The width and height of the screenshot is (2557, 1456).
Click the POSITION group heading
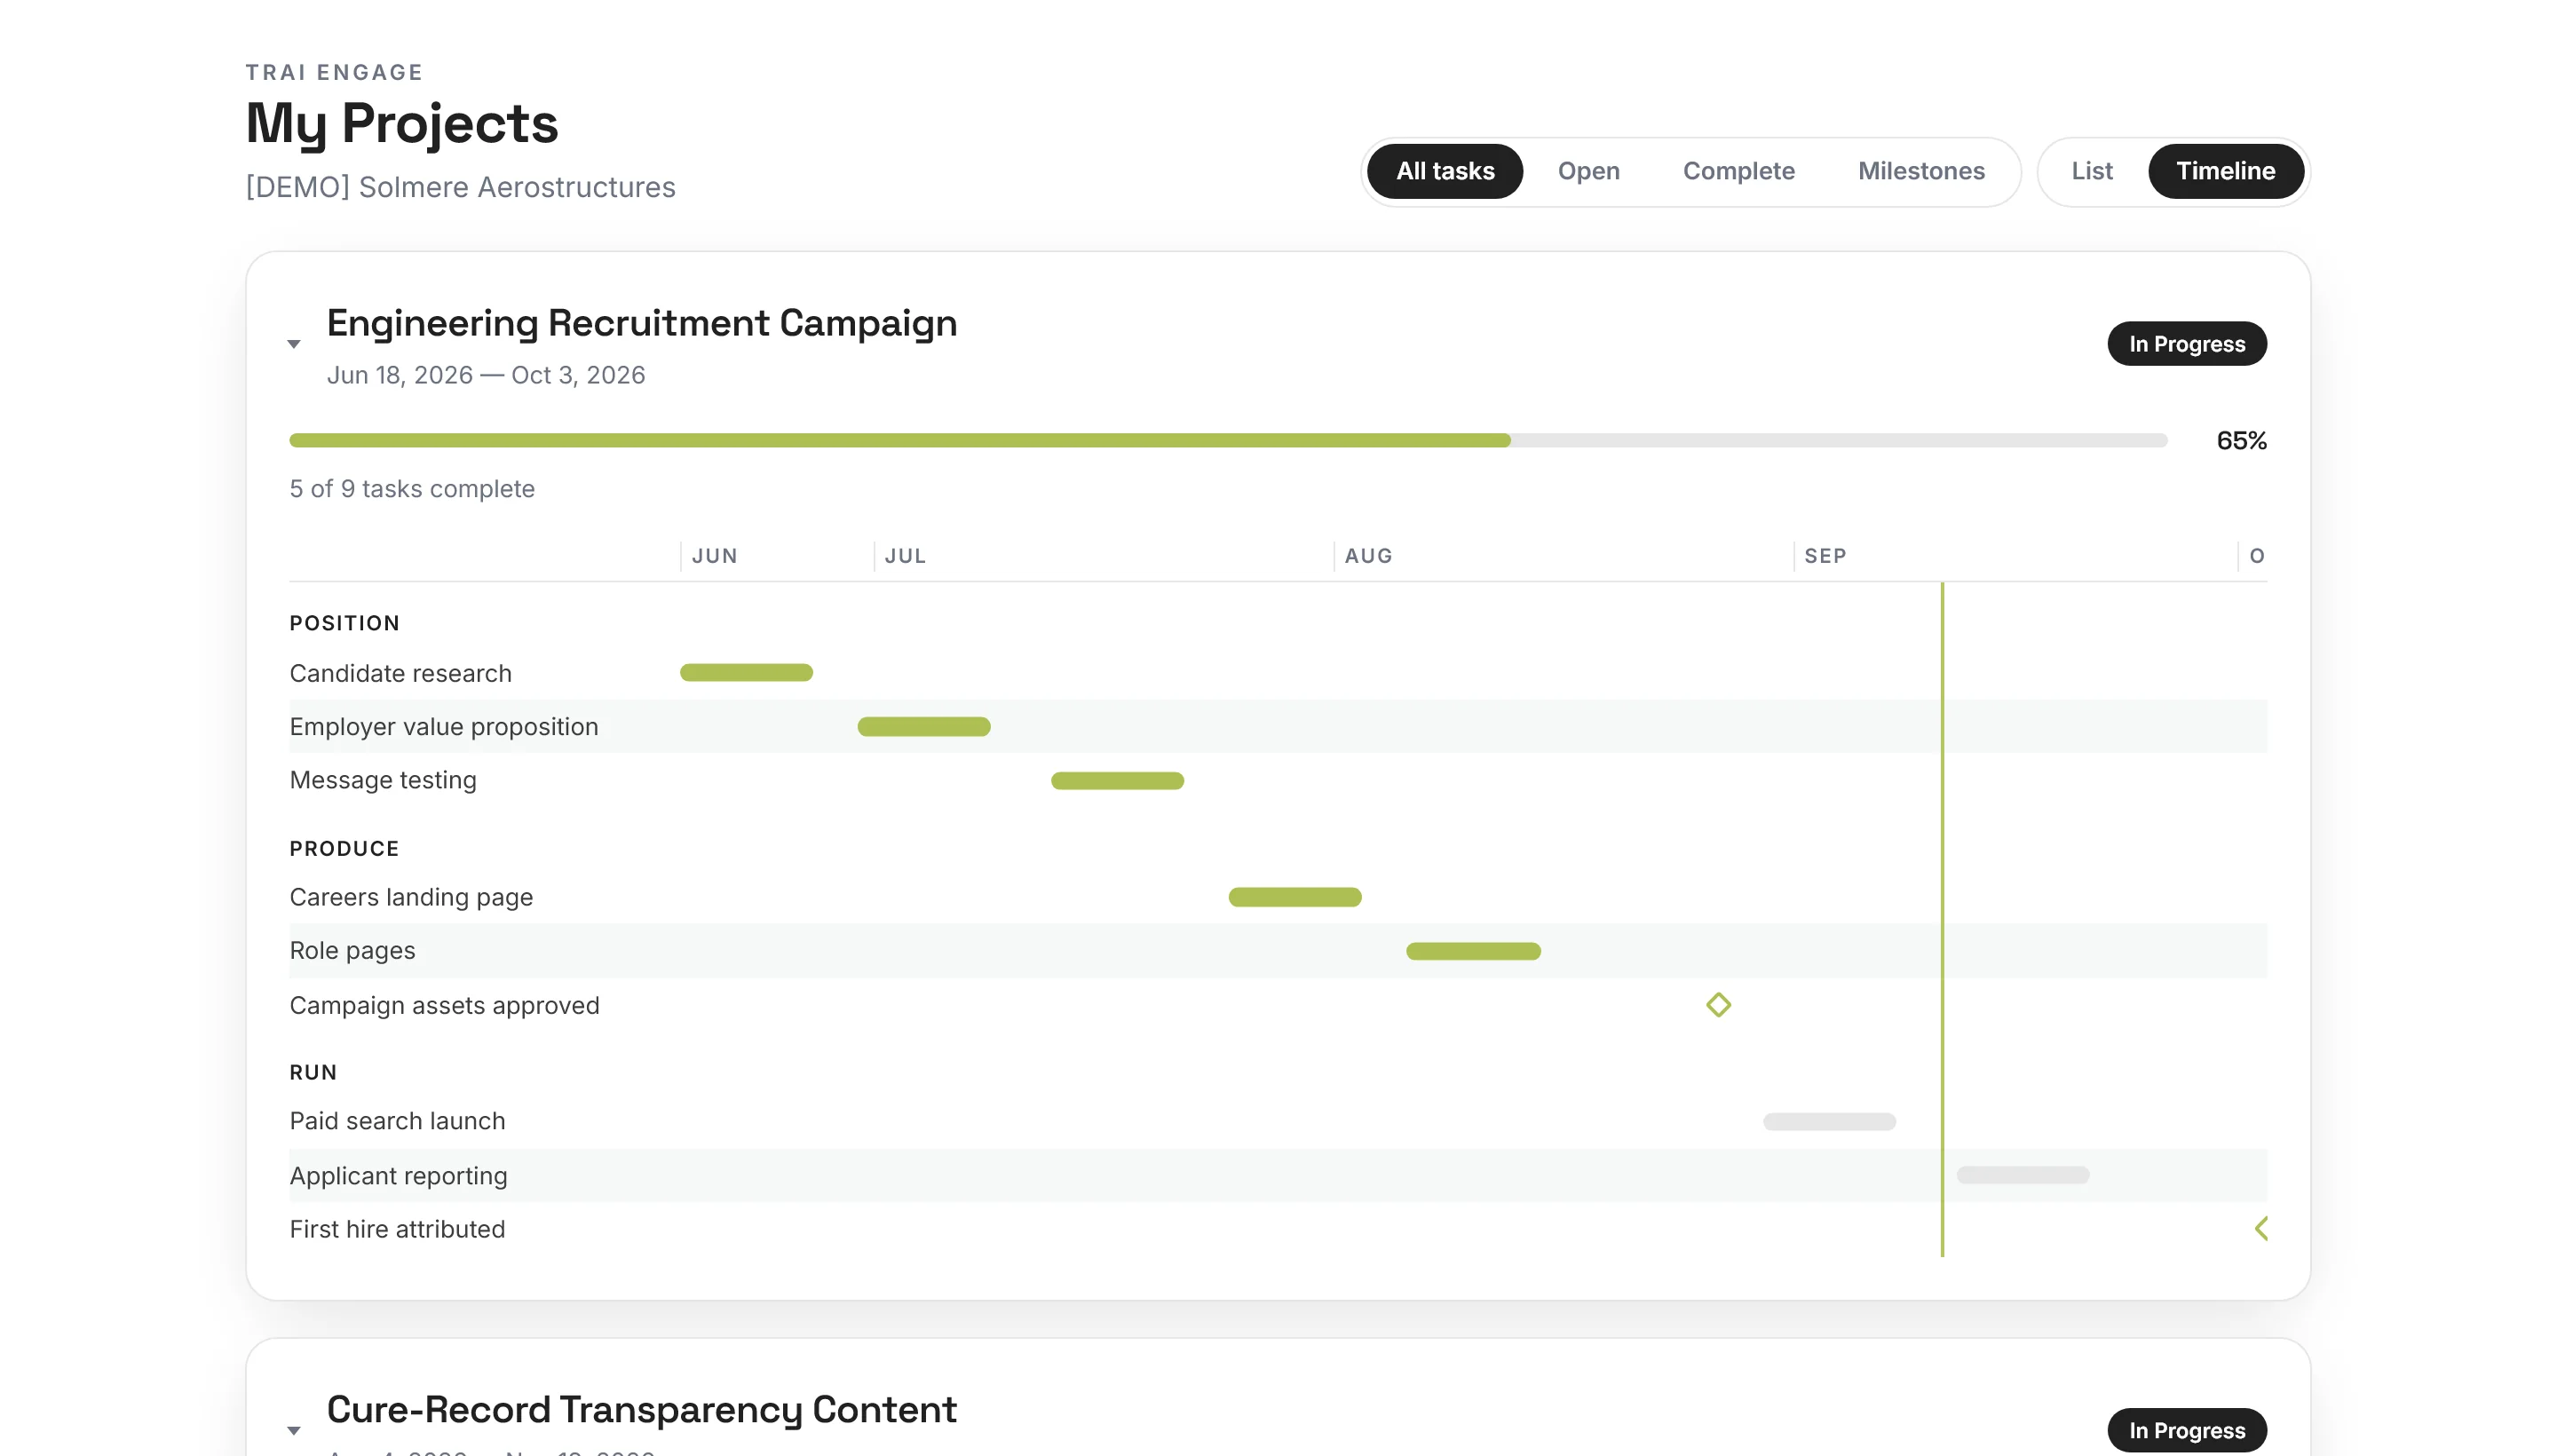(344, 623)
